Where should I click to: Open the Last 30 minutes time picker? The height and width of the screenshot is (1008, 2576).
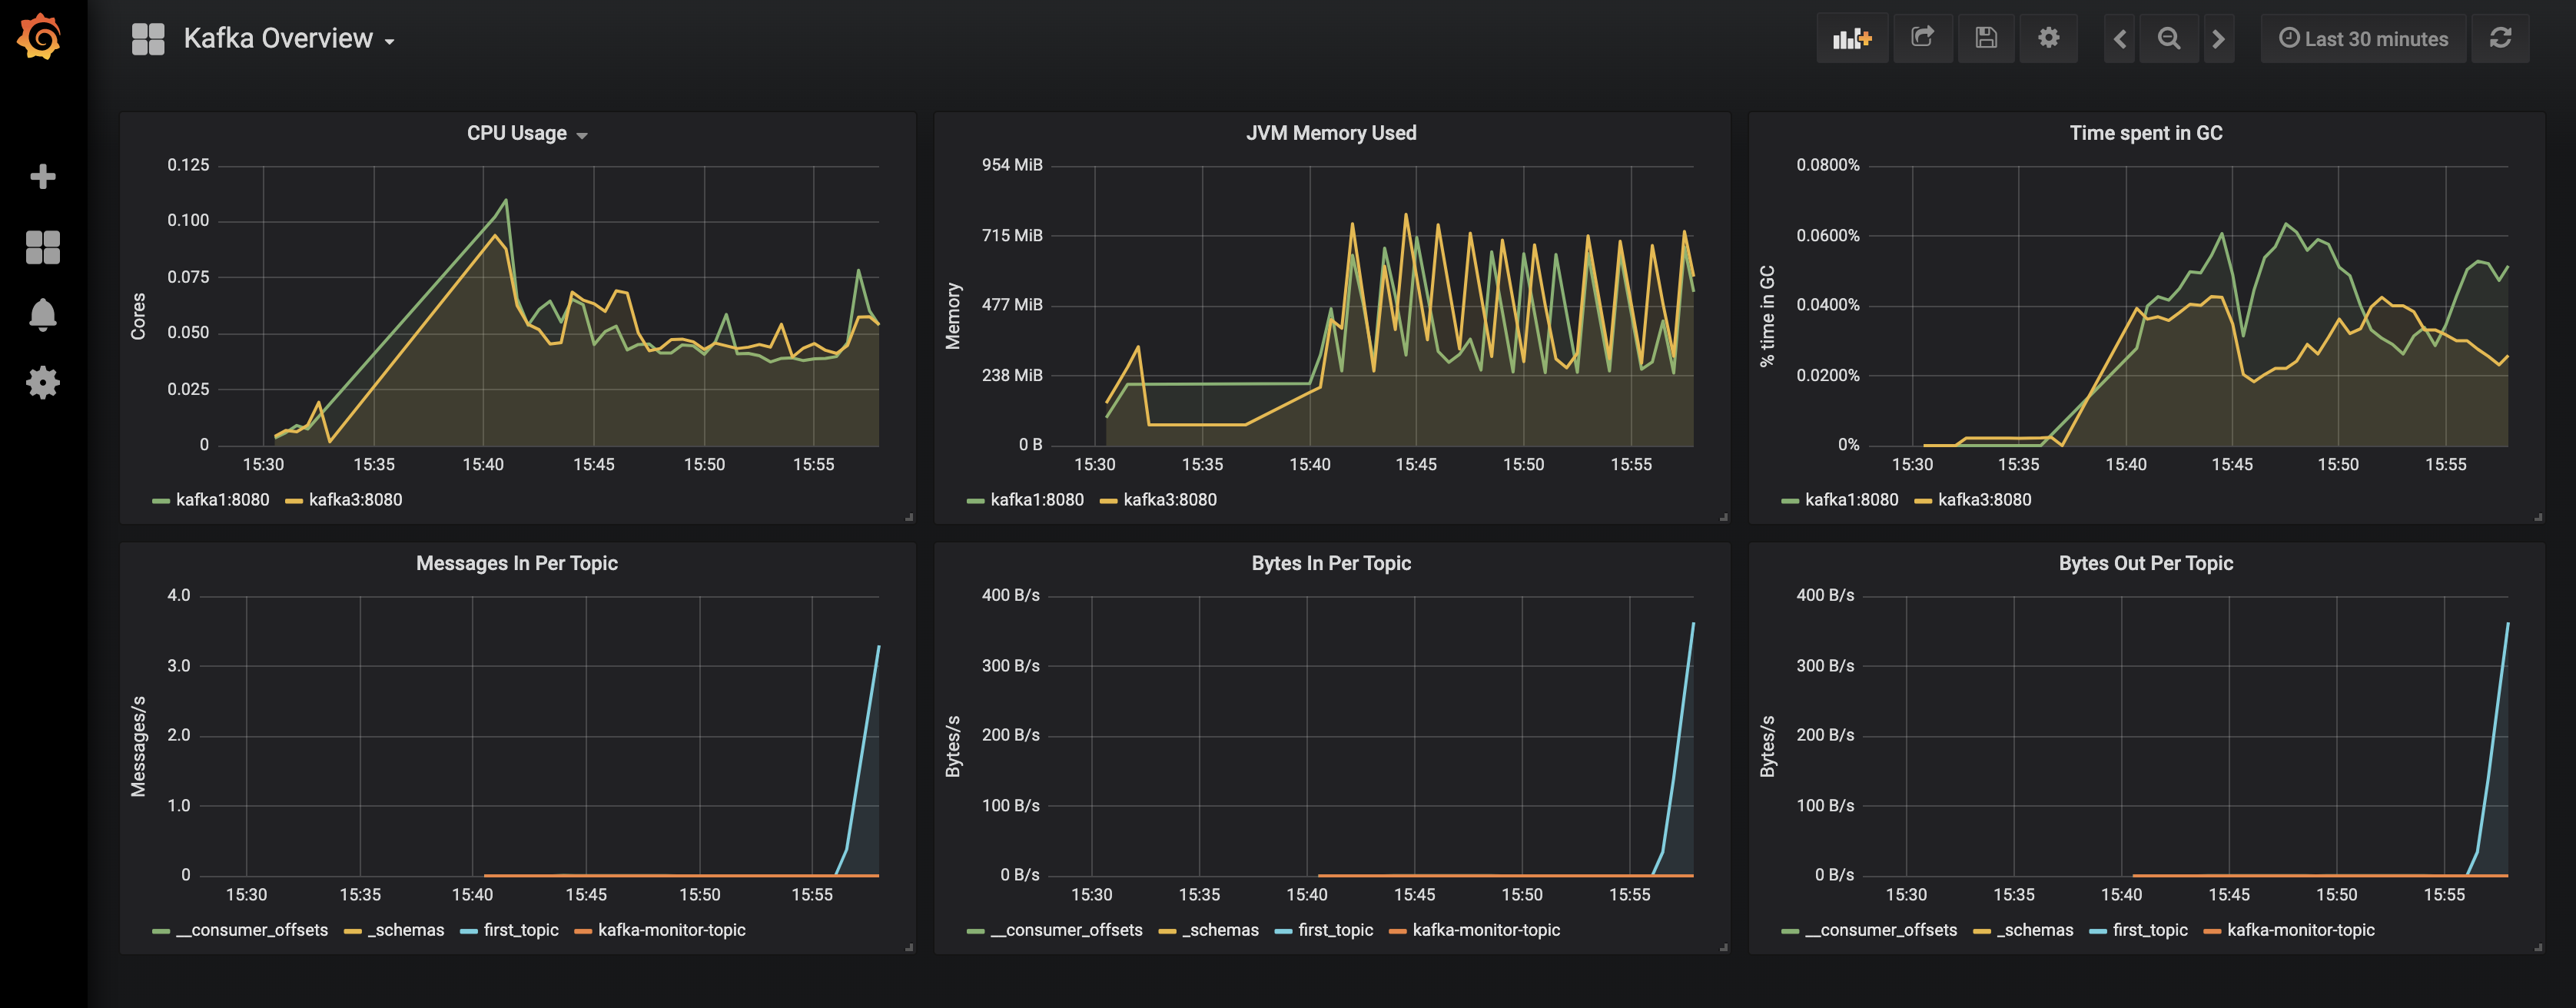click(x=2363, y=39)
